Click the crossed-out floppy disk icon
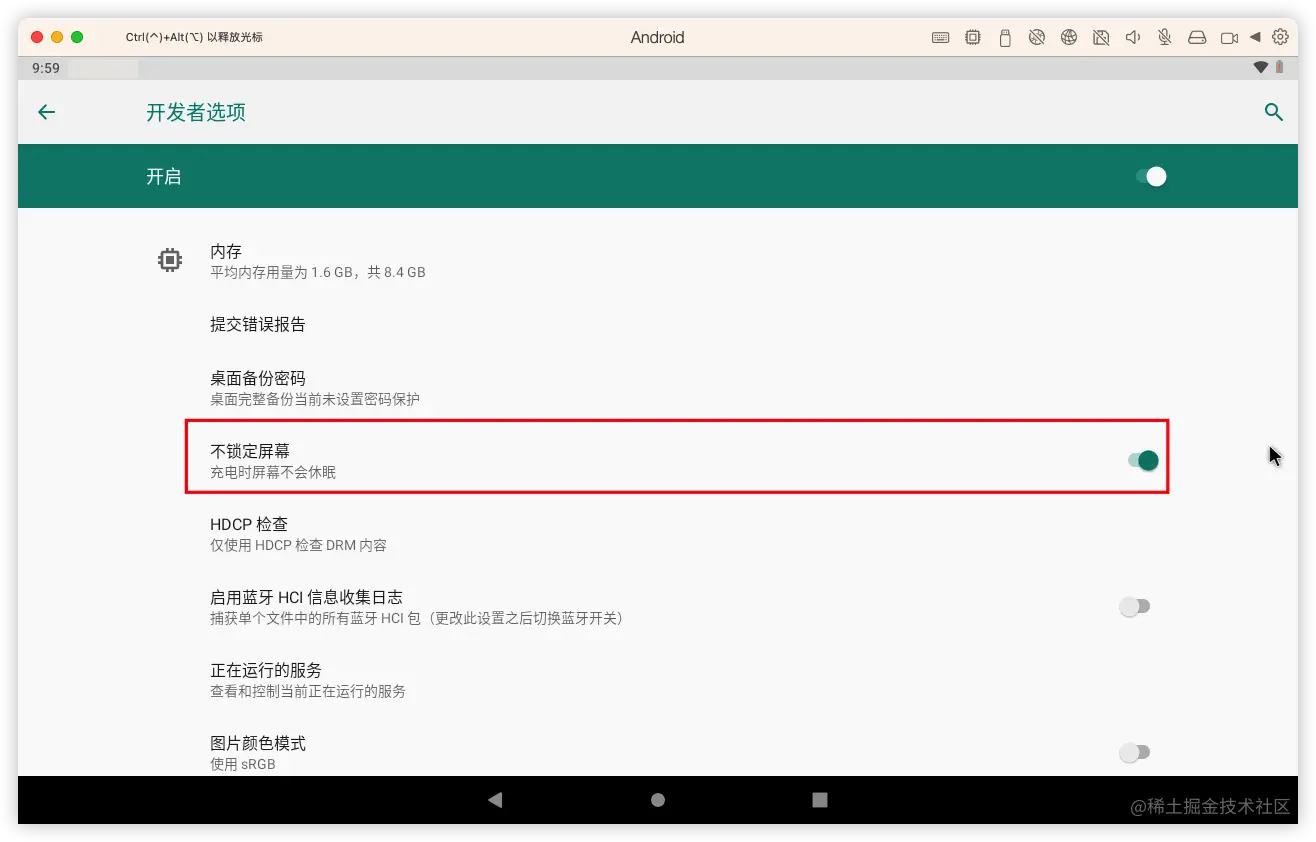The width and height of the screenshot is (1316, 842). click(1101, 38)
